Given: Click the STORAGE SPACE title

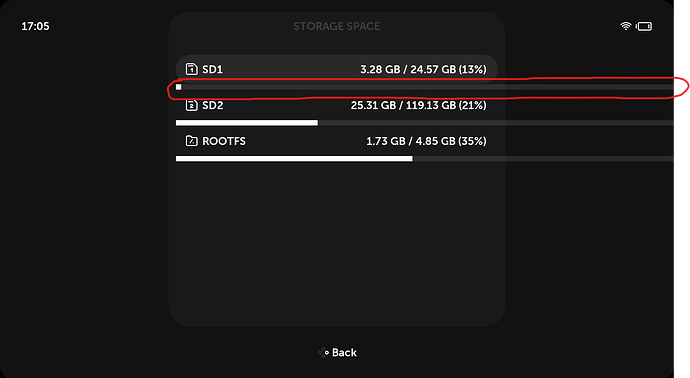Looking at the screenshot, I should tap(337, 26).
